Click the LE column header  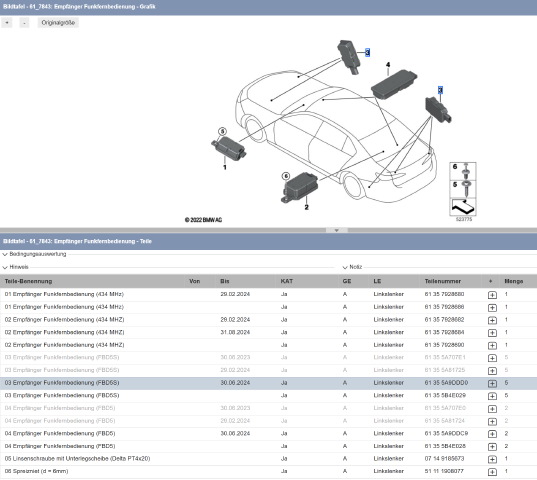pyautogui.click(x=377, y=281)
